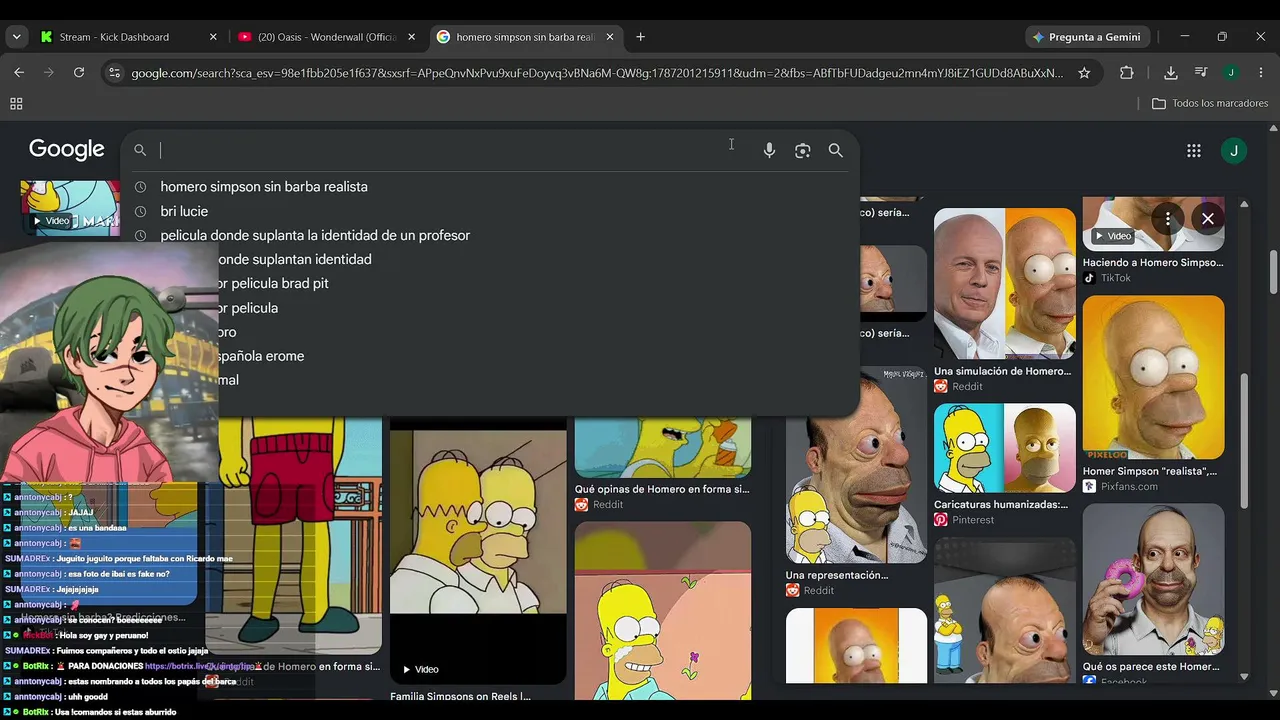
Task: Open the media controls icon in toolbar
Action: pyautogui.click(x=1202, y=72)
